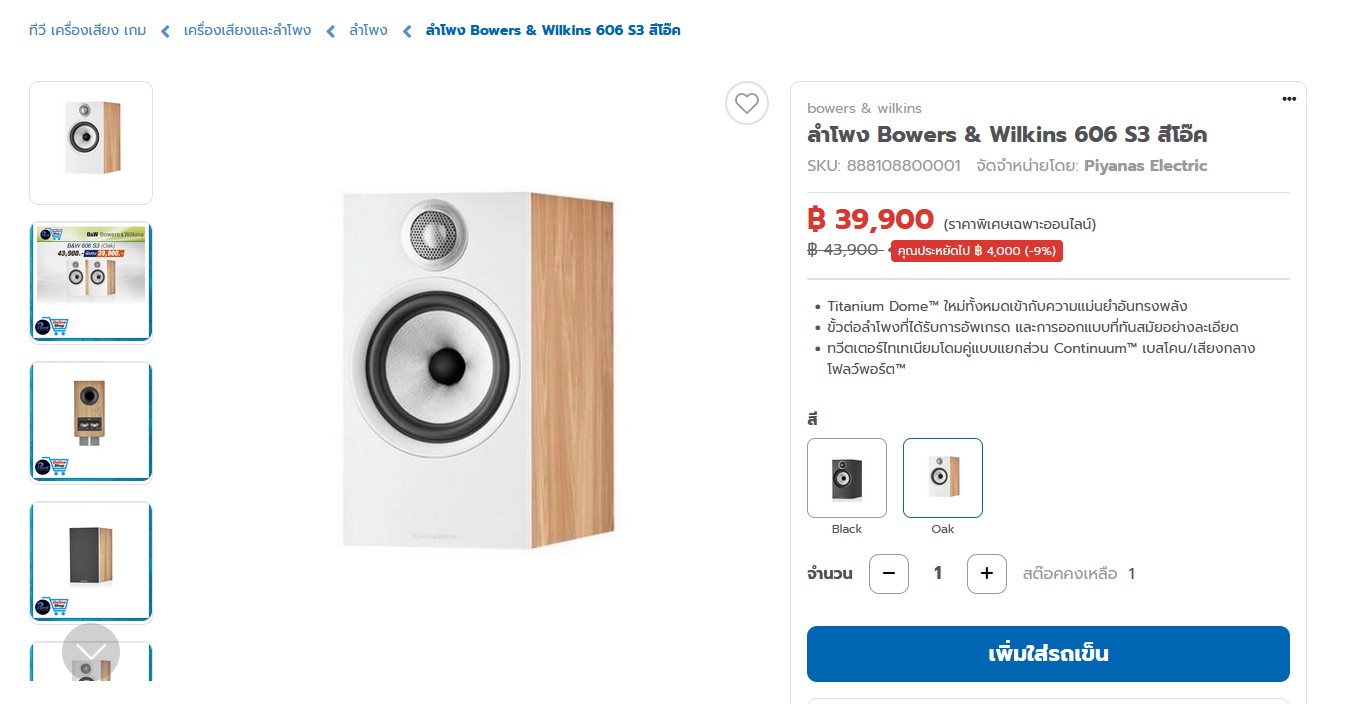Add speaker to wishlist with heart icon
This screenshot has width=1360, height=704.
746,103
